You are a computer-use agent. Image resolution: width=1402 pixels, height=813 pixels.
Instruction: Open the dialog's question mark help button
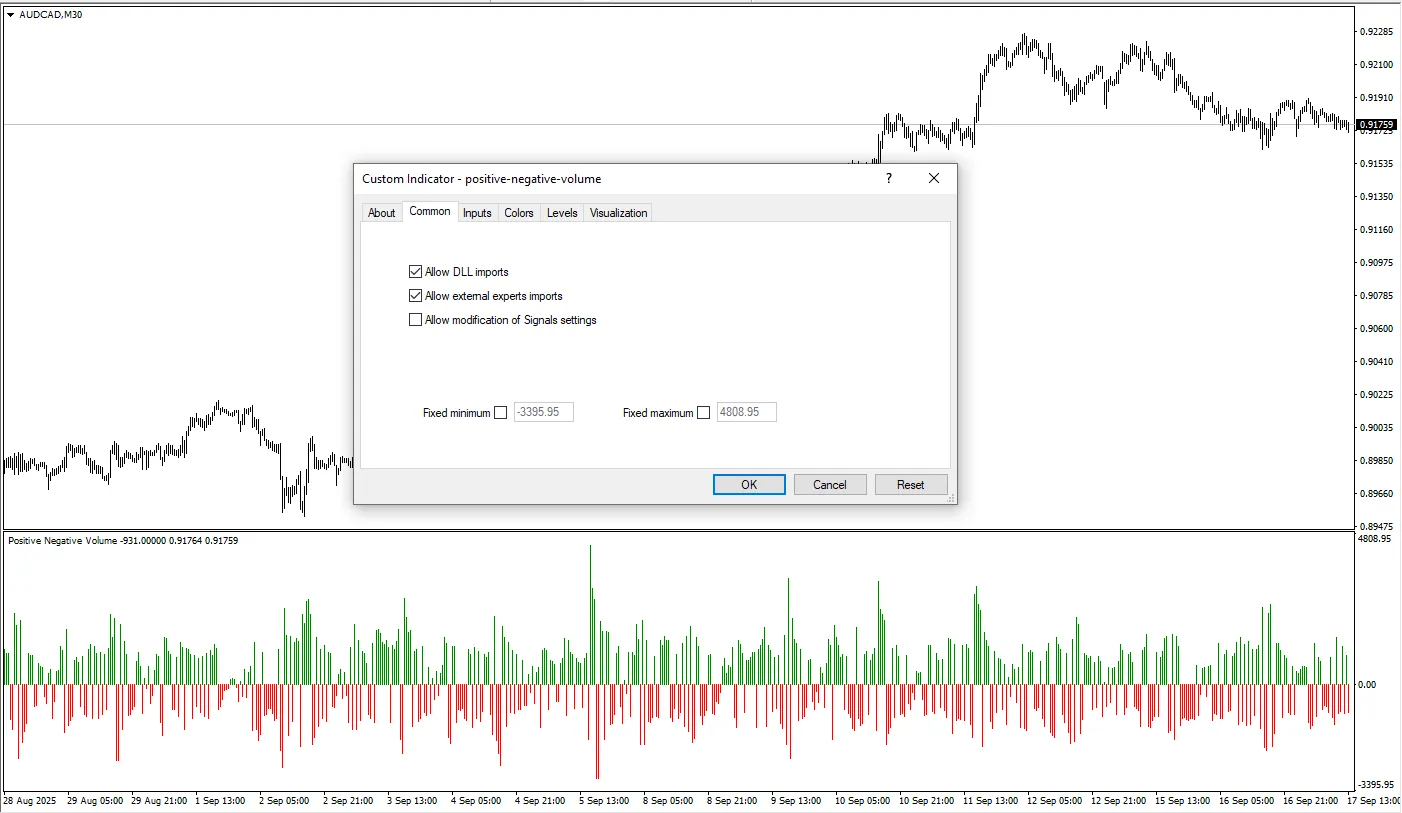click(x=888, y=178)
